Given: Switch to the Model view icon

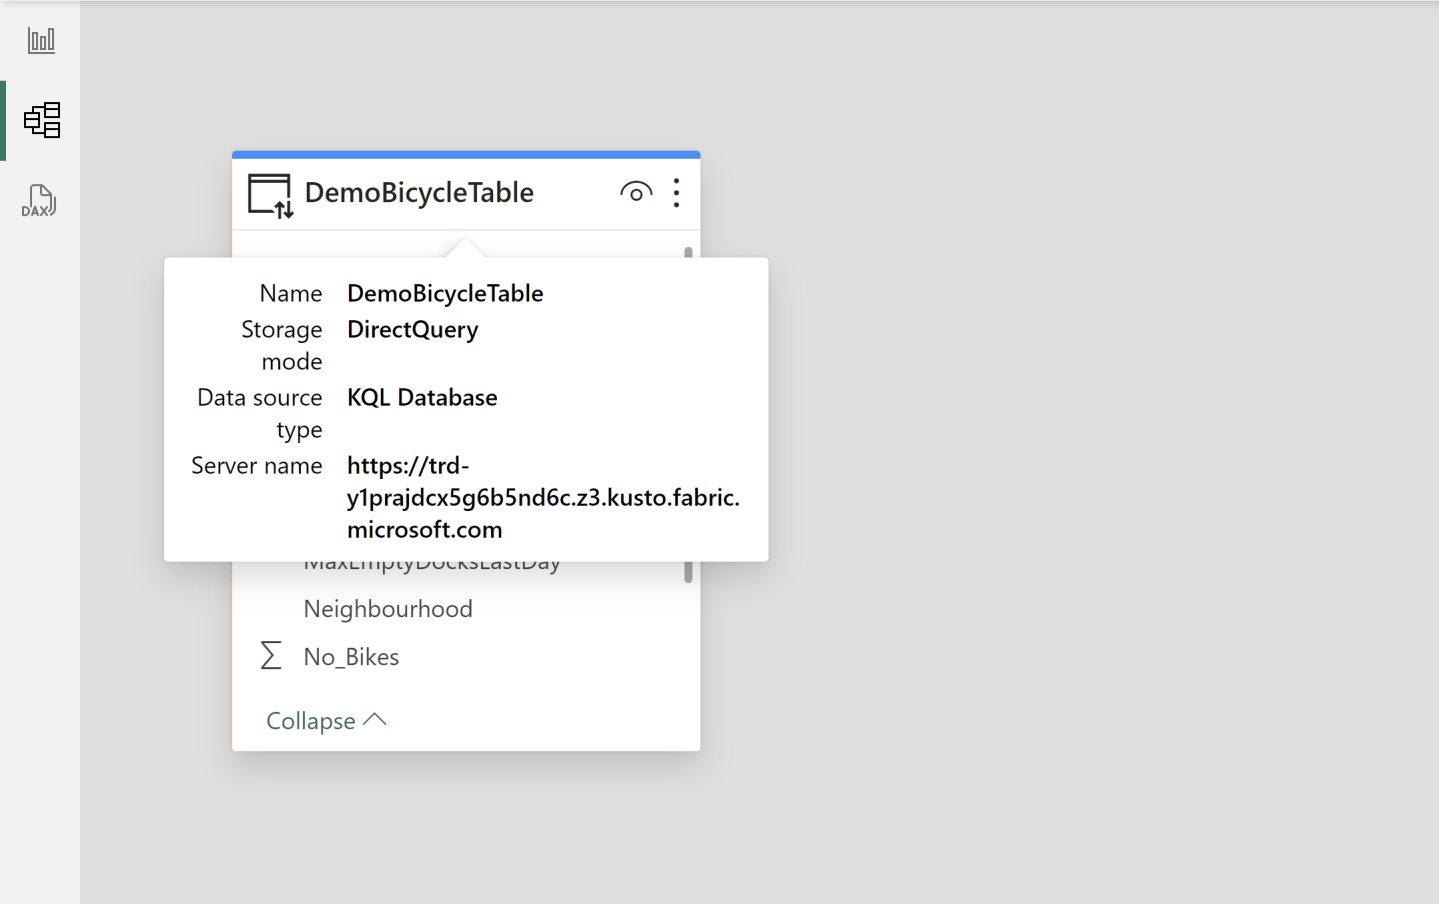Looking at the screenshot, I should [x=41, y=120].
